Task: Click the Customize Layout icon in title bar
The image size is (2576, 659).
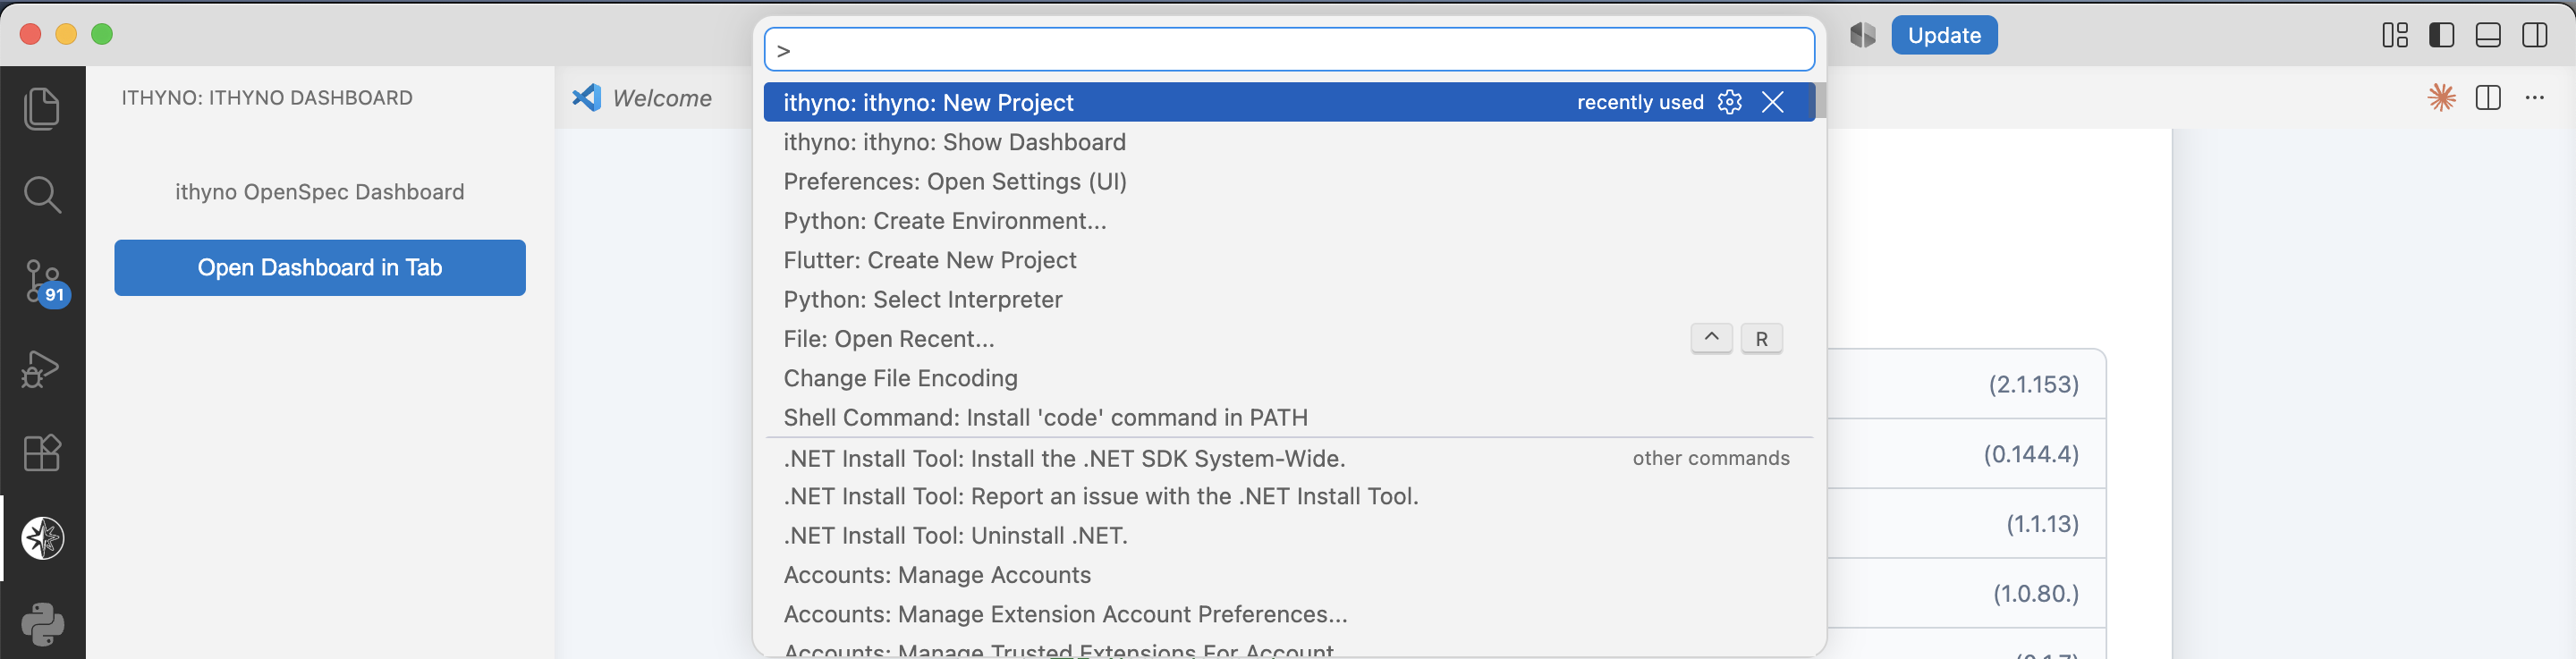Action: [2395, 35]
